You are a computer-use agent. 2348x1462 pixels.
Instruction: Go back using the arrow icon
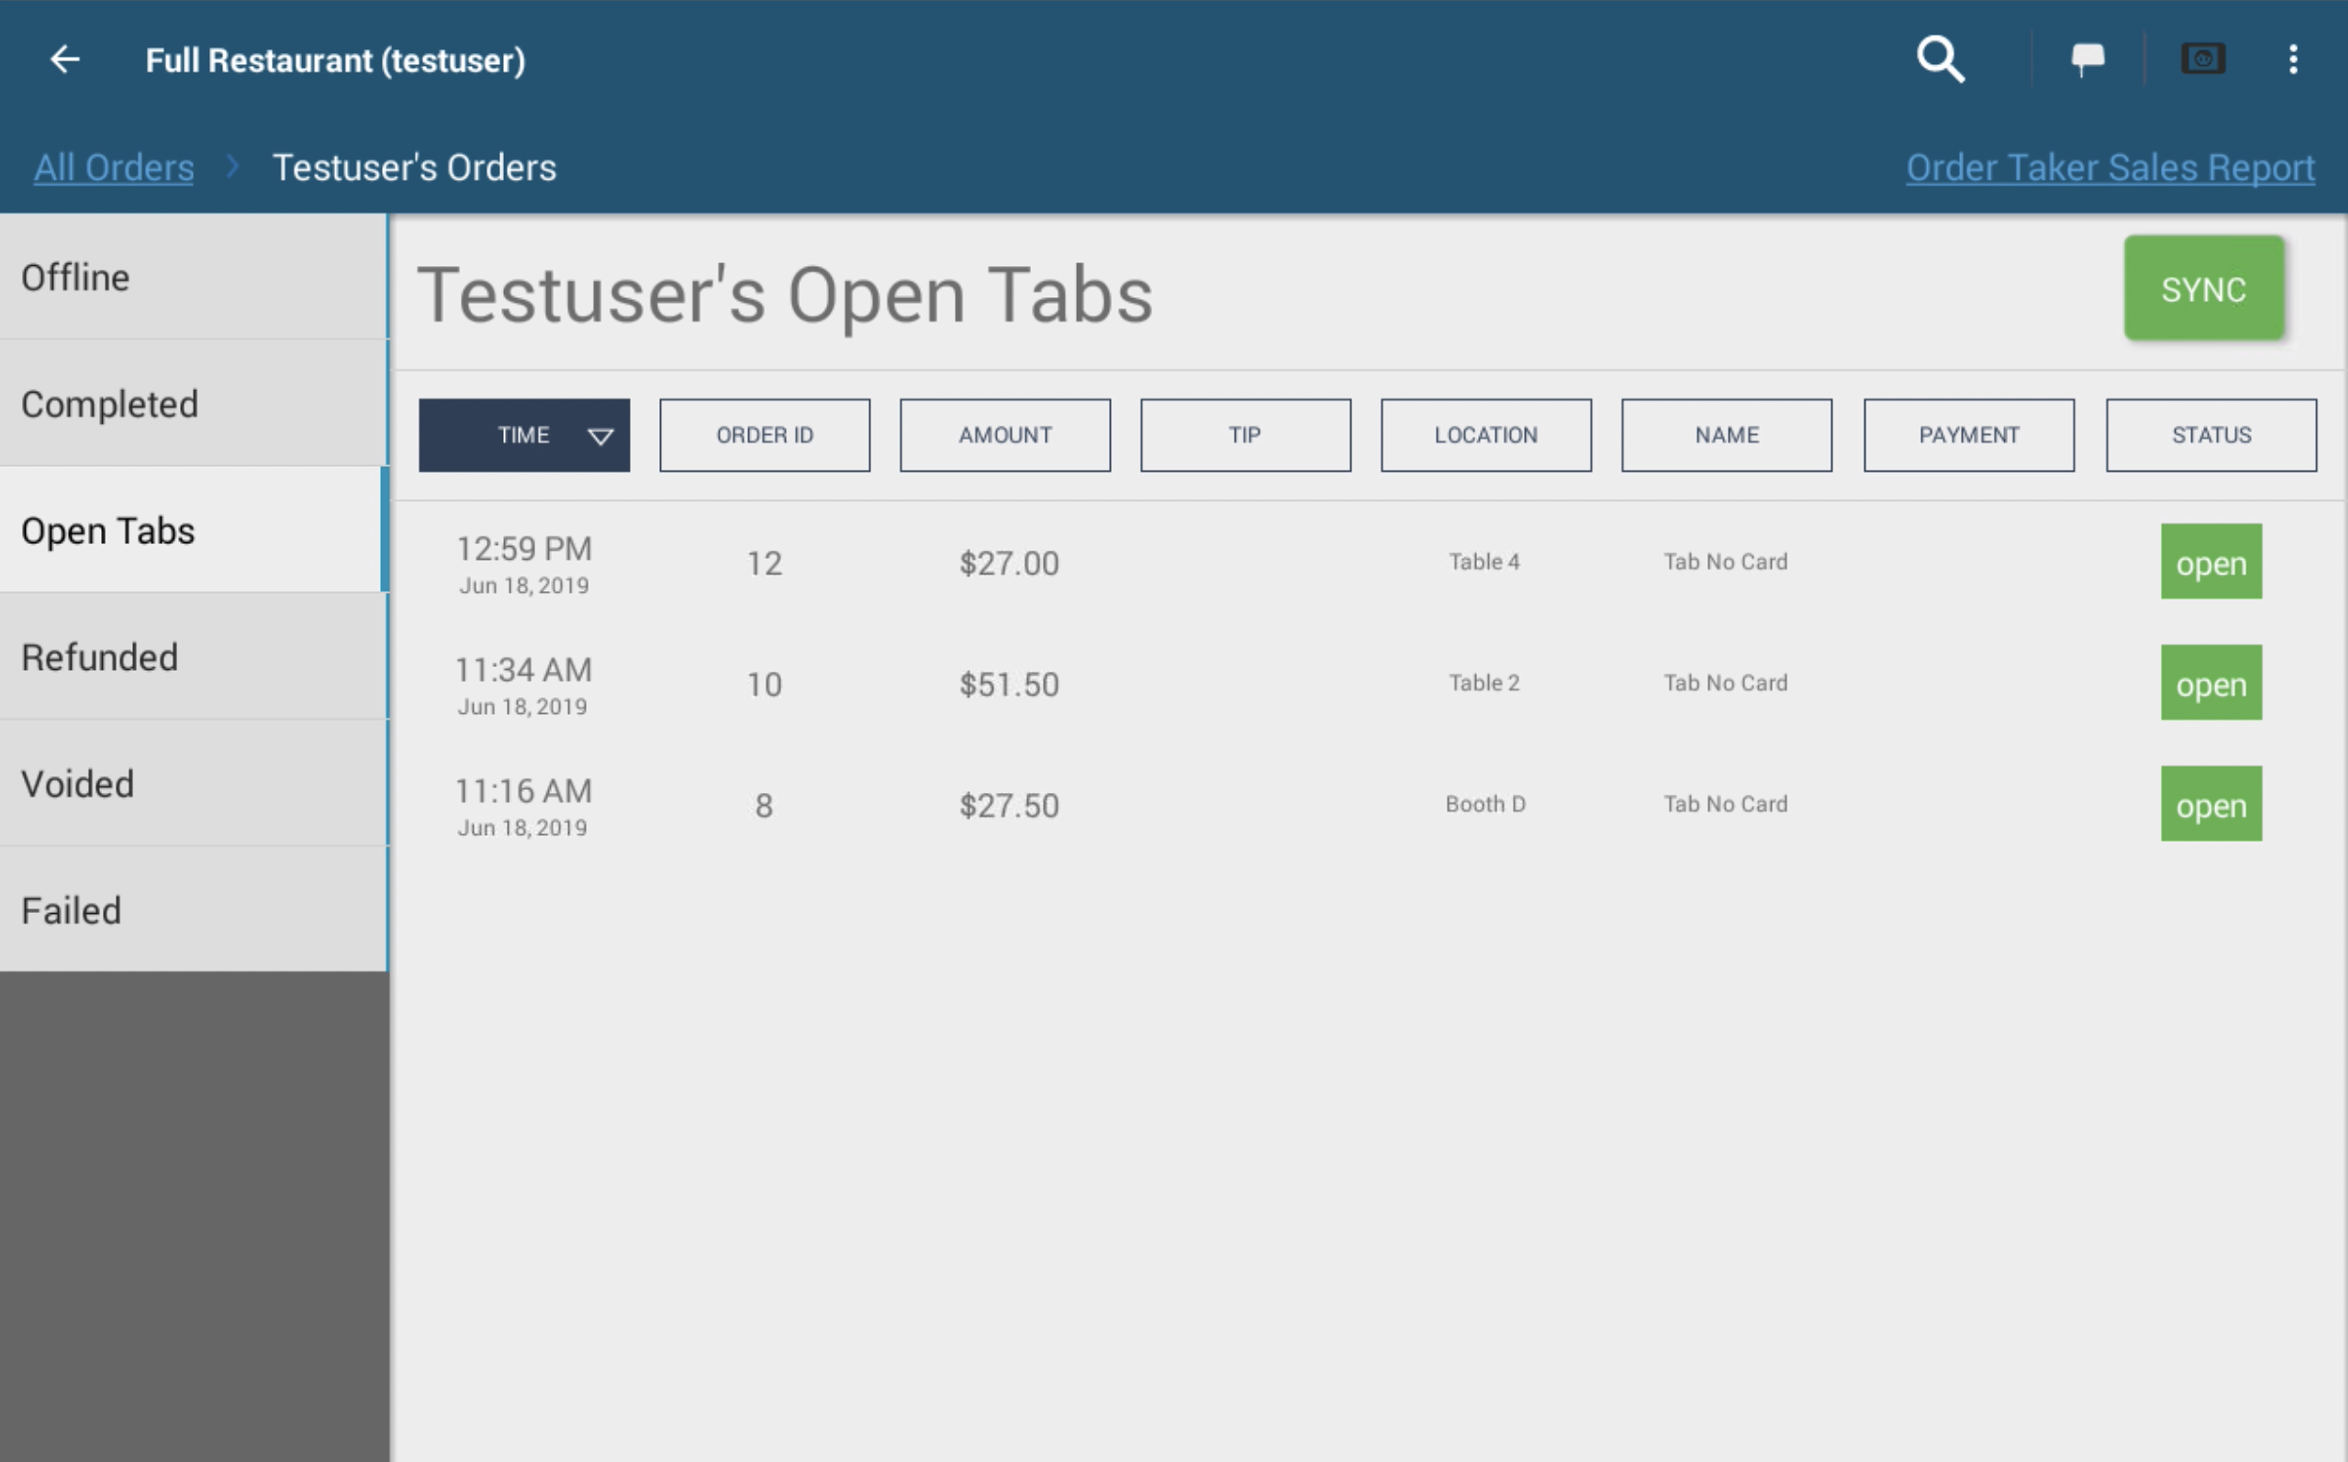(x=65, y=59)
